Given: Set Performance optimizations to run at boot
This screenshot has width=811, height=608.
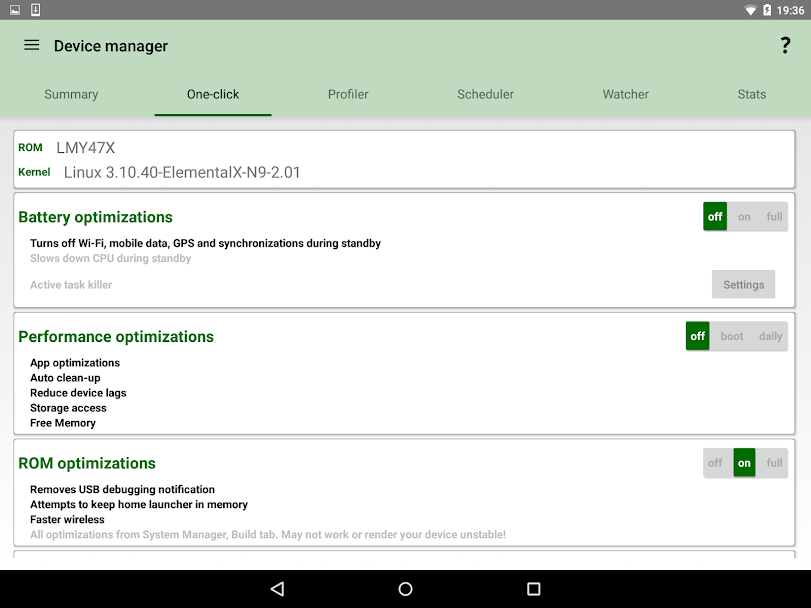Looking at the screenshot, I should [x=732, y=336].
